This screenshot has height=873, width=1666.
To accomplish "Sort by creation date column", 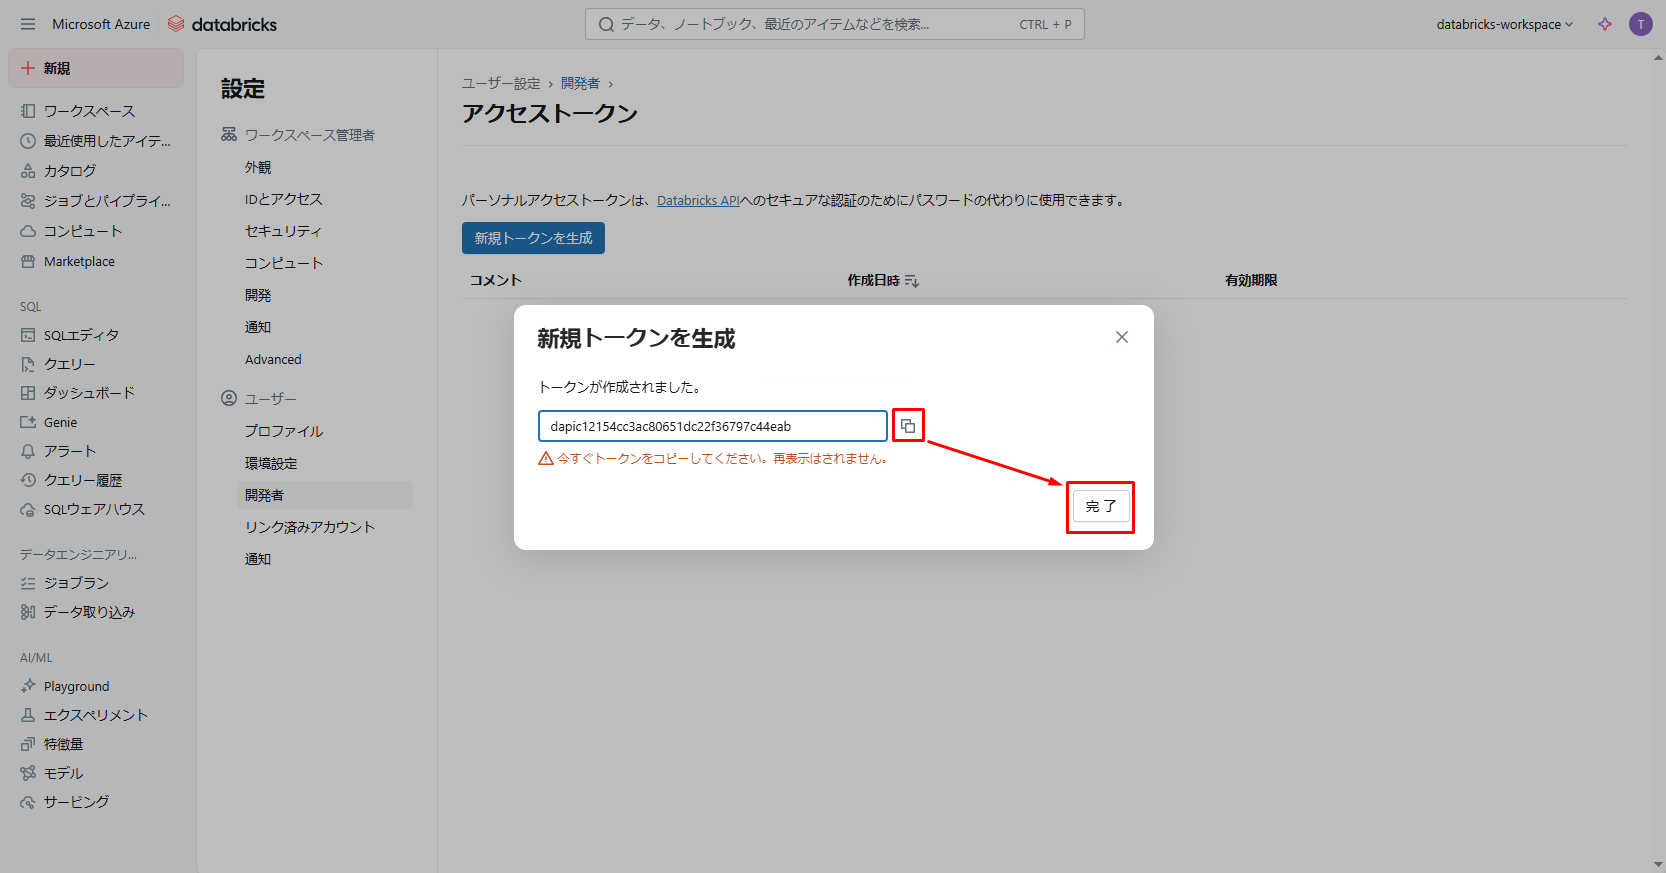I will click(x=882, y=281).
